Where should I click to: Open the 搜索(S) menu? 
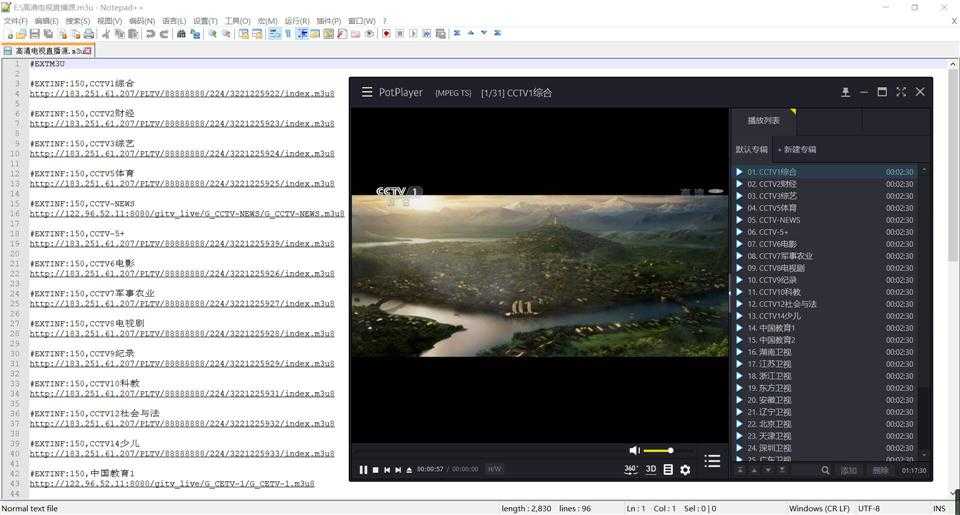pyautogui.click(x=78, y=21)
